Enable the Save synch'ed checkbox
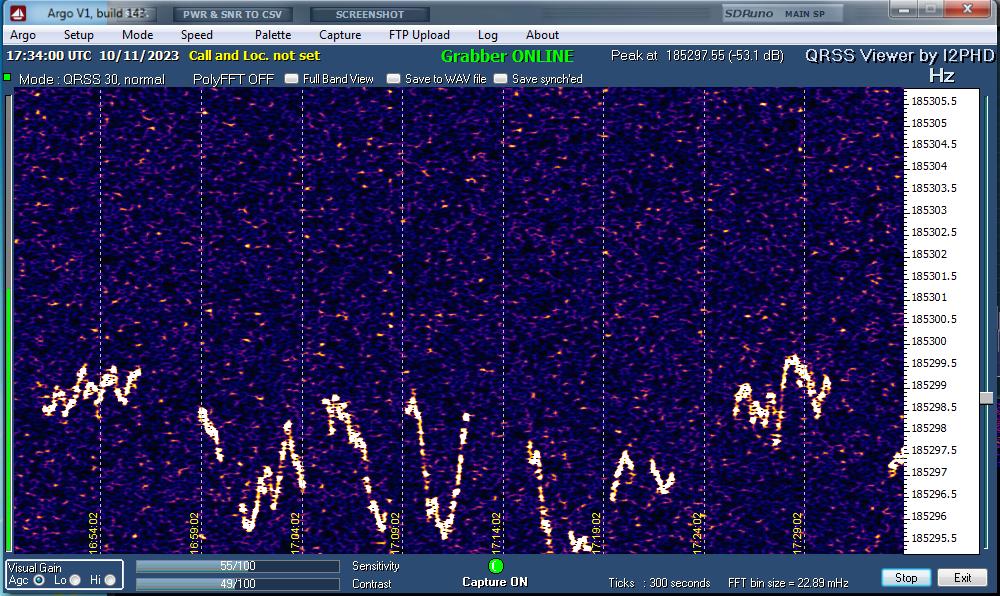This screenshot has height=596, width=1000. [501, 79]
